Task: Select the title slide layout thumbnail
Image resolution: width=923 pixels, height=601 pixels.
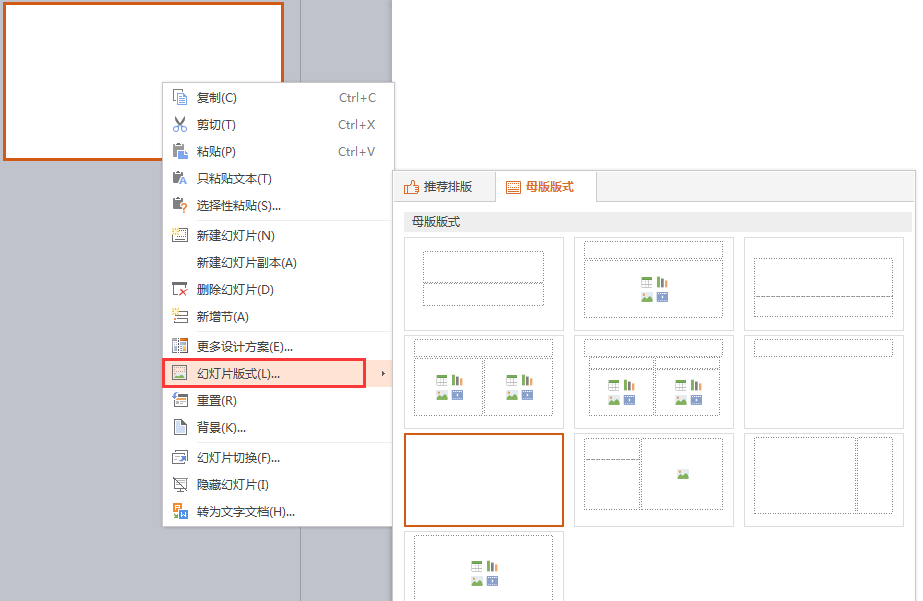Action: pyautogui.click(x=484, y=284)
